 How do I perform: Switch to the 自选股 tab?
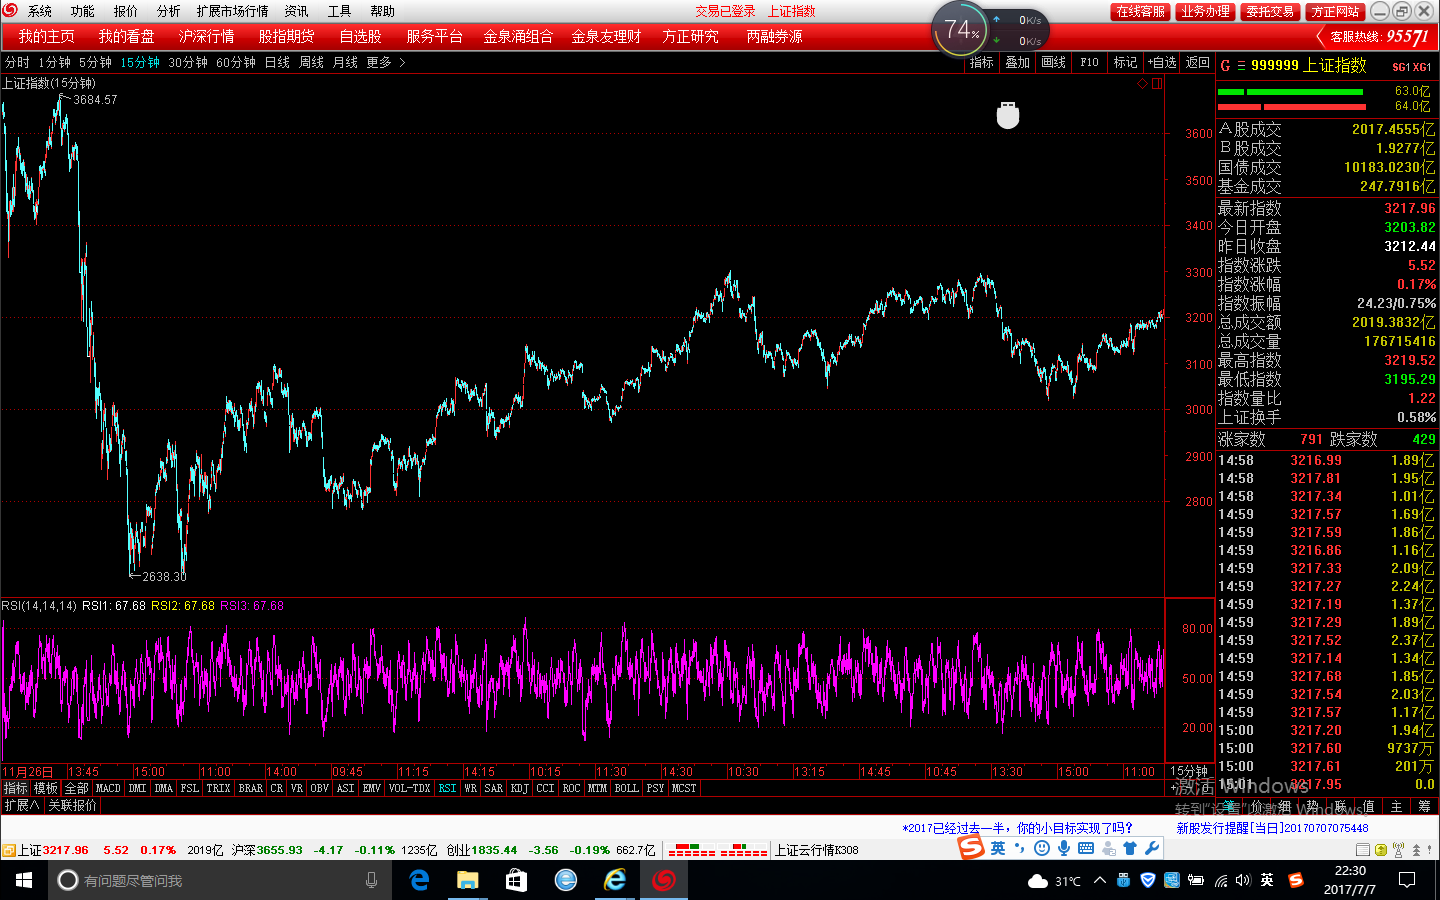tap(360, 36)
